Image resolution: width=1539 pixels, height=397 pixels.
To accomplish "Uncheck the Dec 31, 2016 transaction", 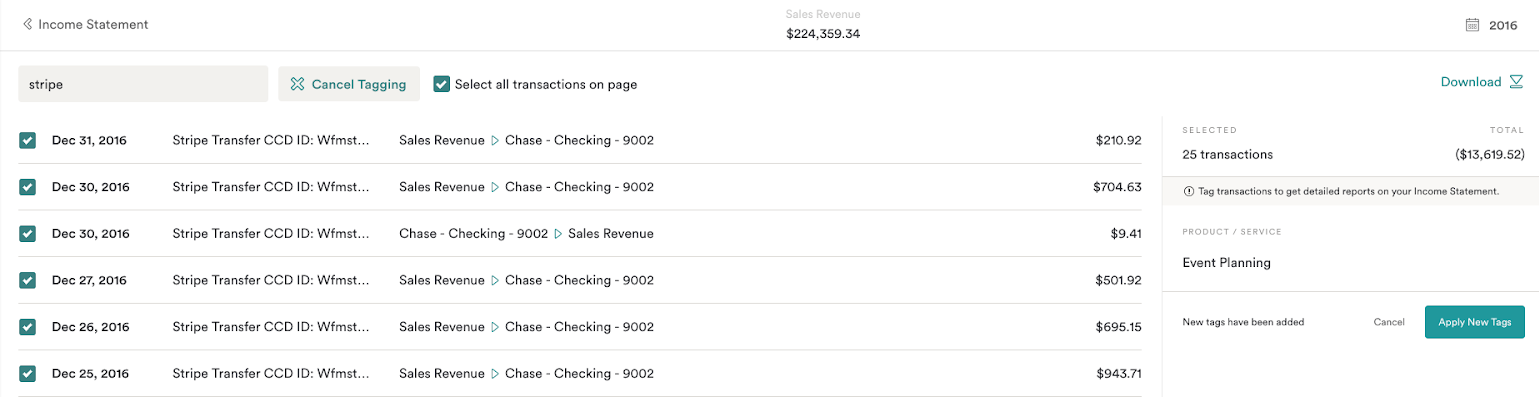I will [28, 141].
